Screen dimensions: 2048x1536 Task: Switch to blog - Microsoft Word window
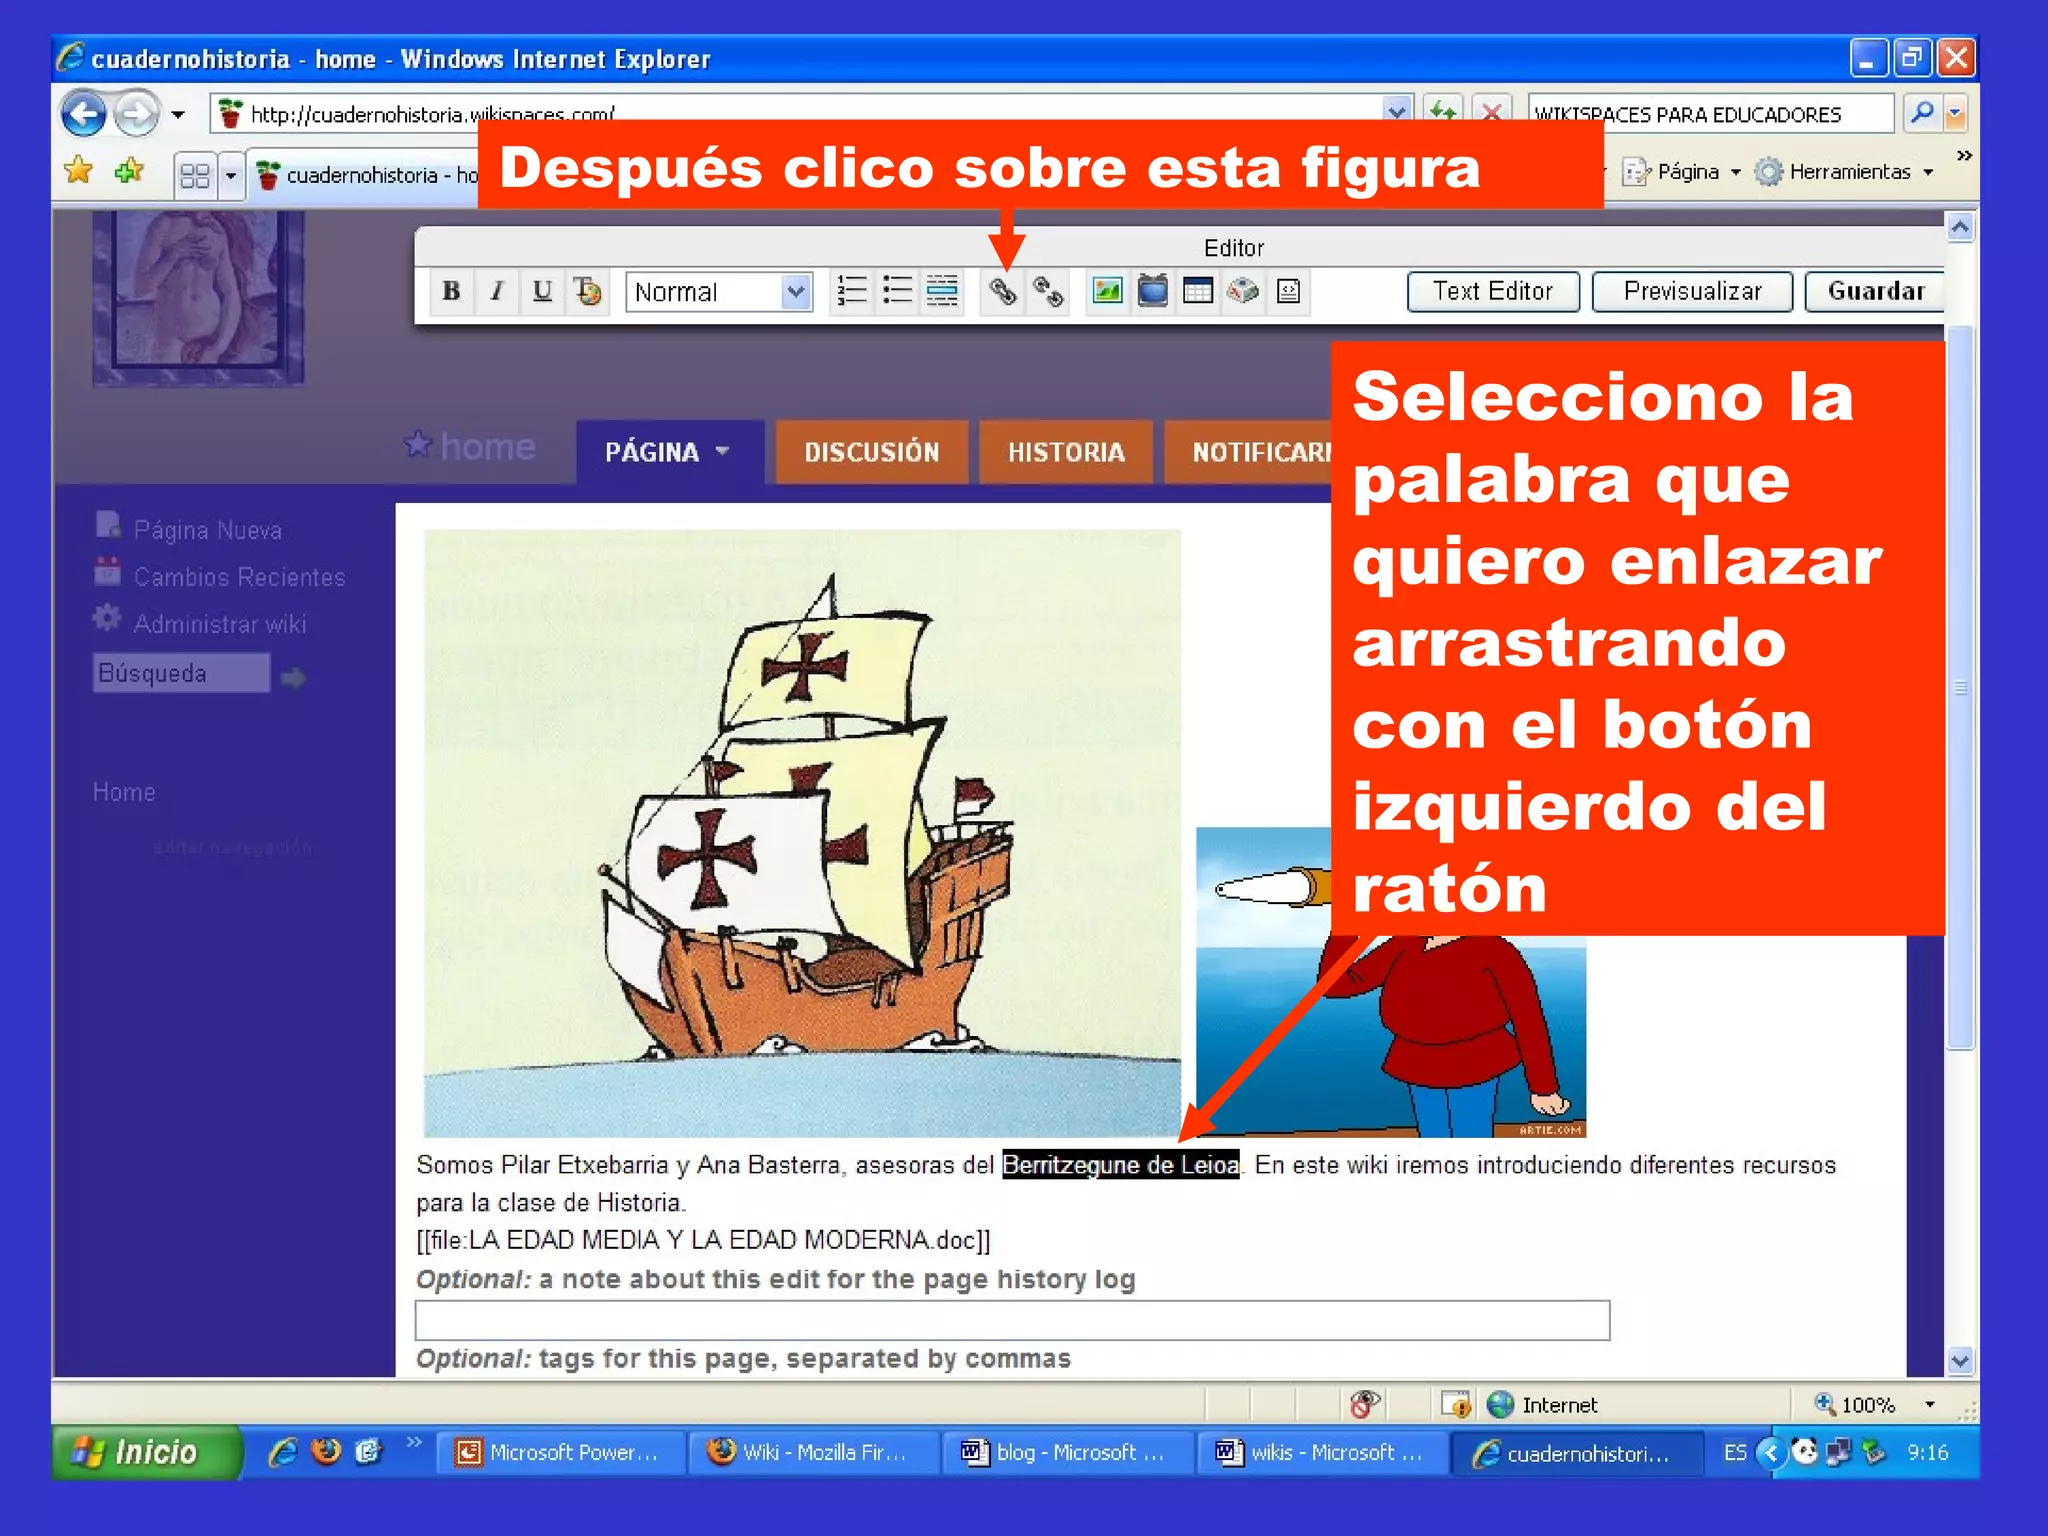(x=1068, y=1452)
